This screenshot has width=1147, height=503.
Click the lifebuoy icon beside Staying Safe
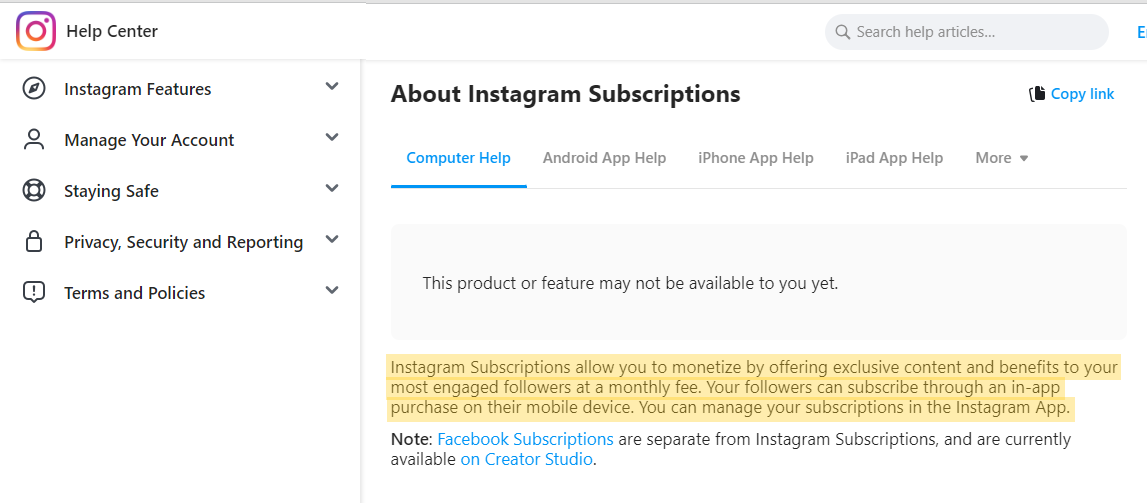click(34, 191)
